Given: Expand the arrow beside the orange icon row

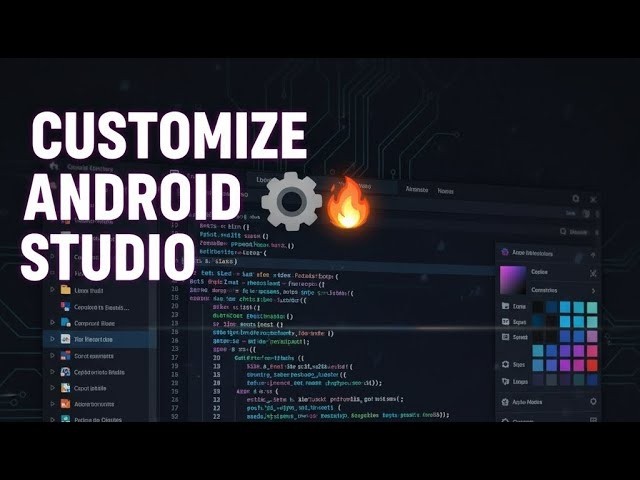Looking at the screenshot, I should click(52, 404).
